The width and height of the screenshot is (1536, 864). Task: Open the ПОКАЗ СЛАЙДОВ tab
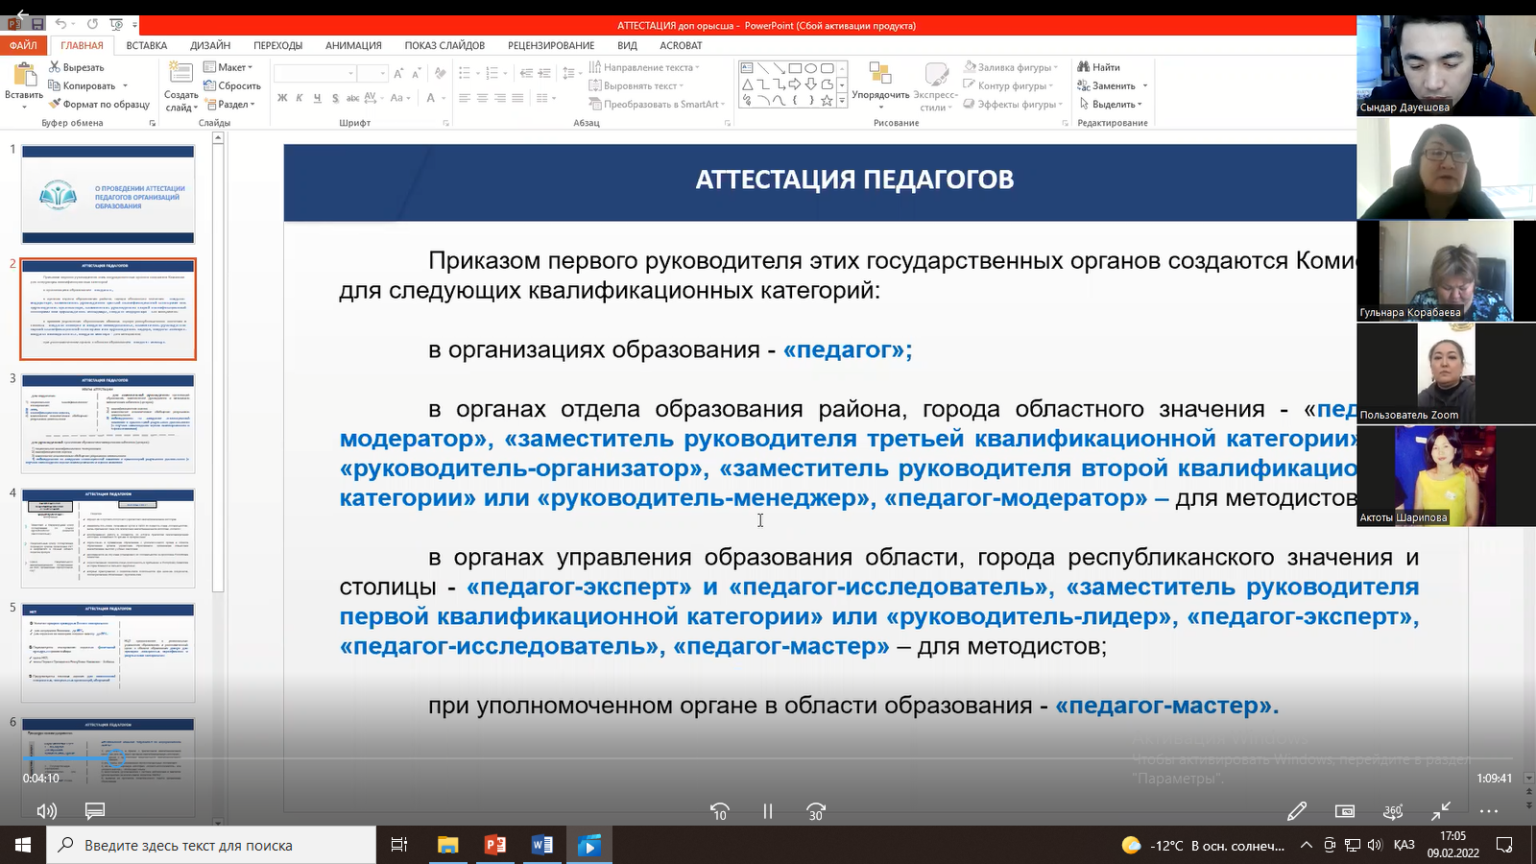point(444,45)
